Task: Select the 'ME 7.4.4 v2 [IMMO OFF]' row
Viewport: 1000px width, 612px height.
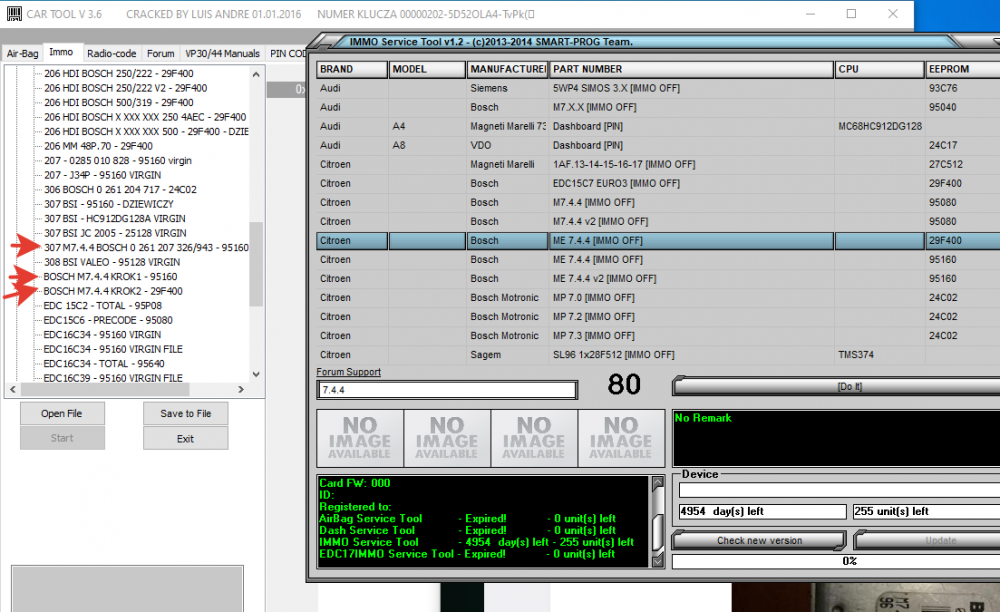Action: 658,279
